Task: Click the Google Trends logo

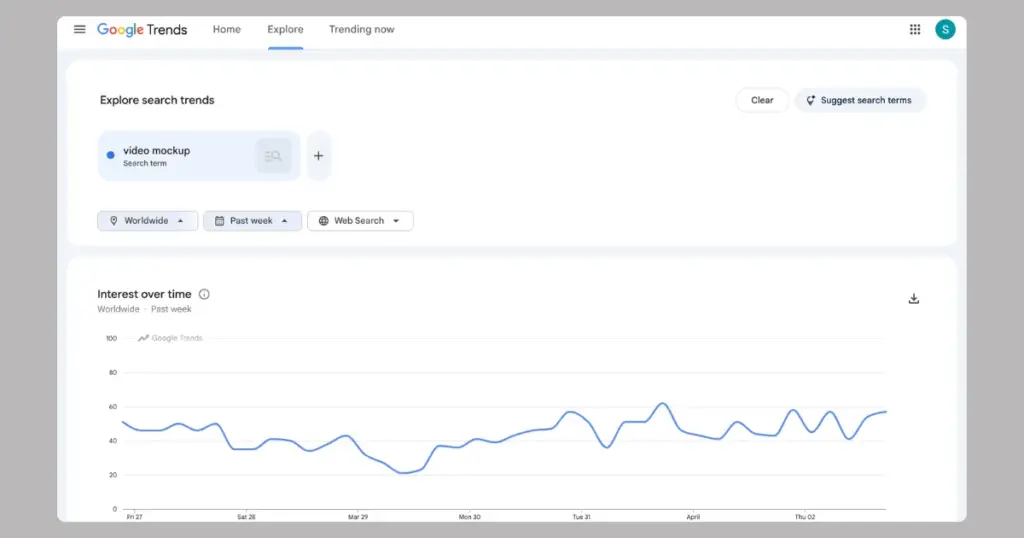Action: pyautogui.click(x=142, y=29)
